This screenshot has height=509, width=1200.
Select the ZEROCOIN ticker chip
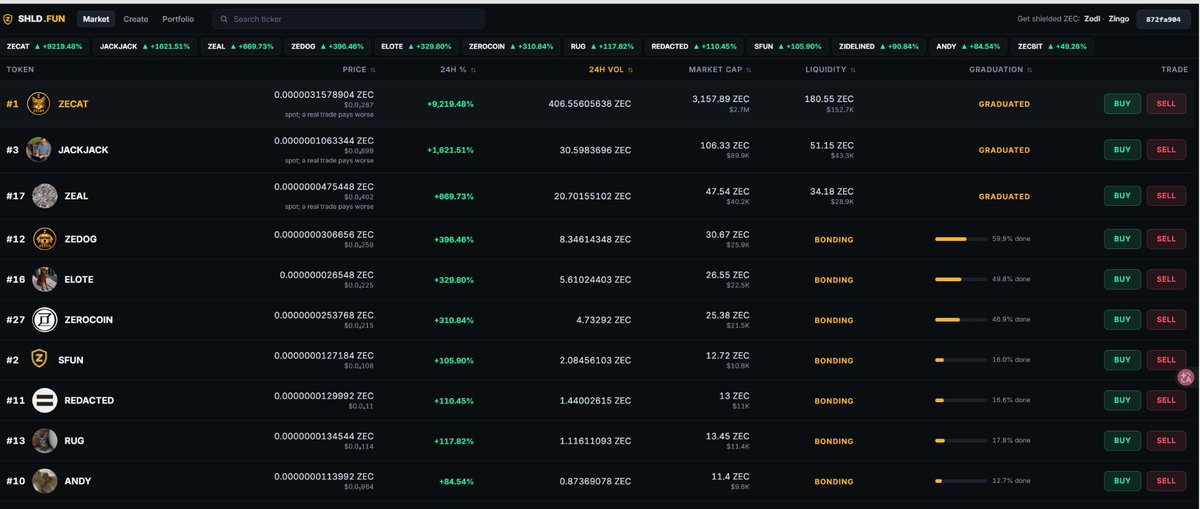[511, 46]
